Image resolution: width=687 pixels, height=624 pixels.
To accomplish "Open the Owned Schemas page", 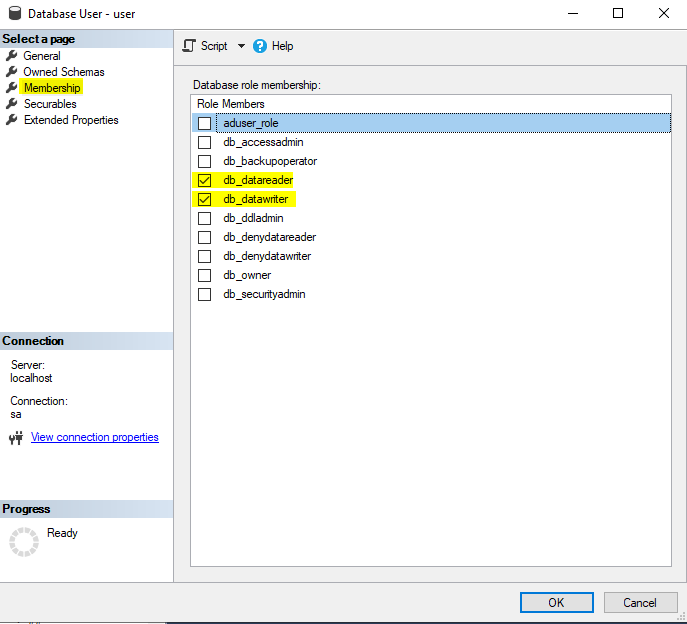I will coord(64,71).
